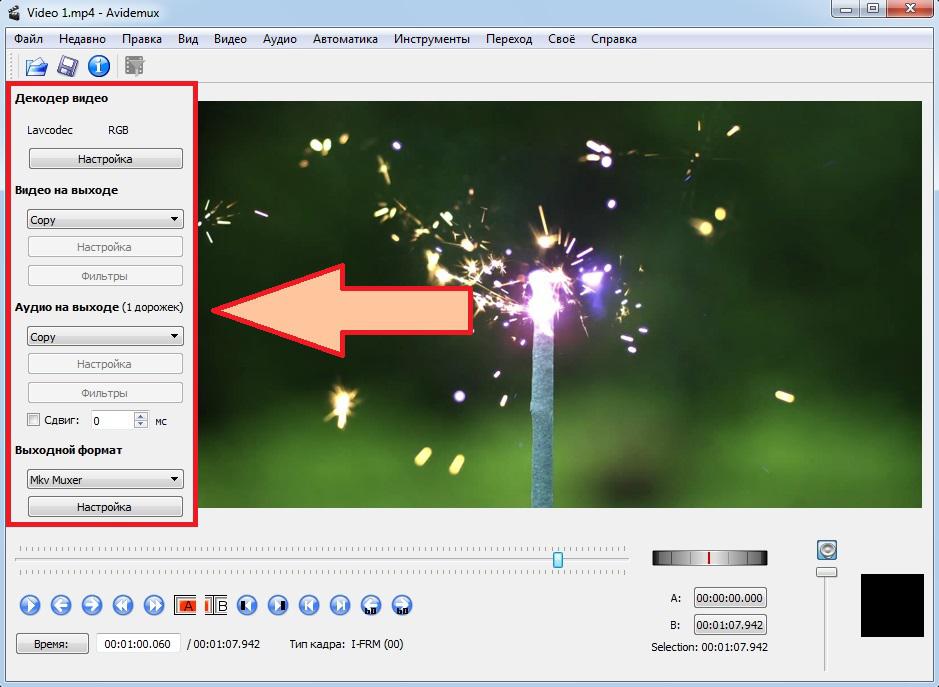
Task: Go to the next frame
Action: [x=92, y=605]
